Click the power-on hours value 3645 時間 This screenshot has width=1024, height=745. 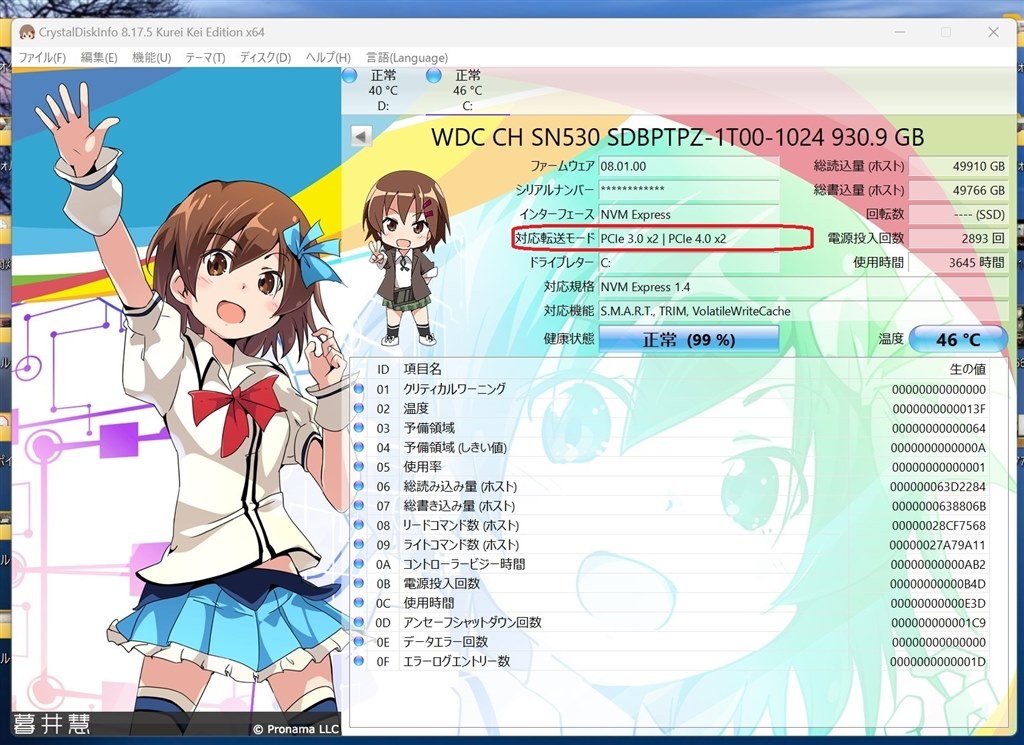(958, 262)
